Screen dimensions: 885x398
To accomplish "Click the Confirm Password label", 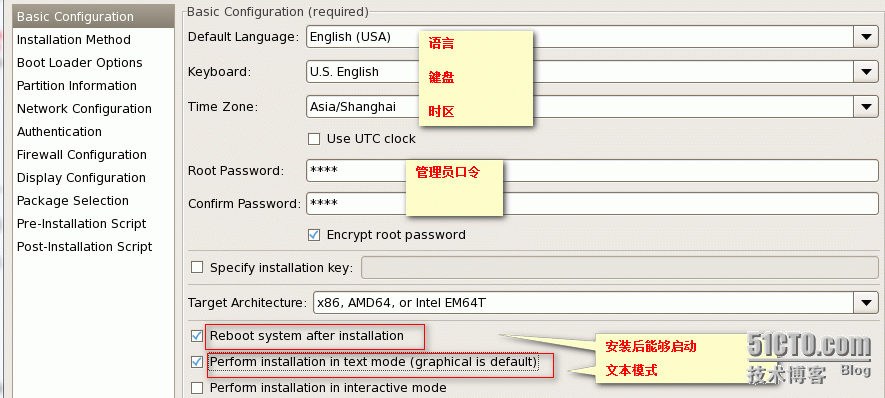I will [244, 204].
